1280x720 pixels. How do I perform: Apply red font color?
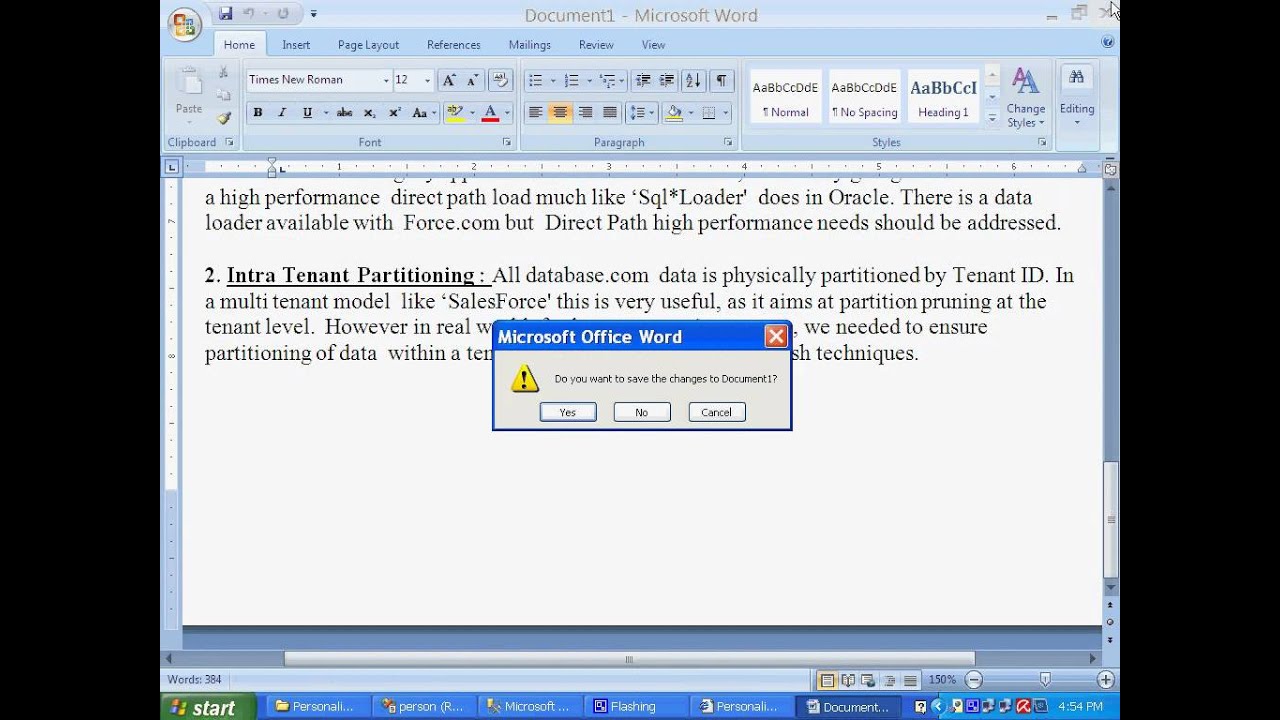490,113
